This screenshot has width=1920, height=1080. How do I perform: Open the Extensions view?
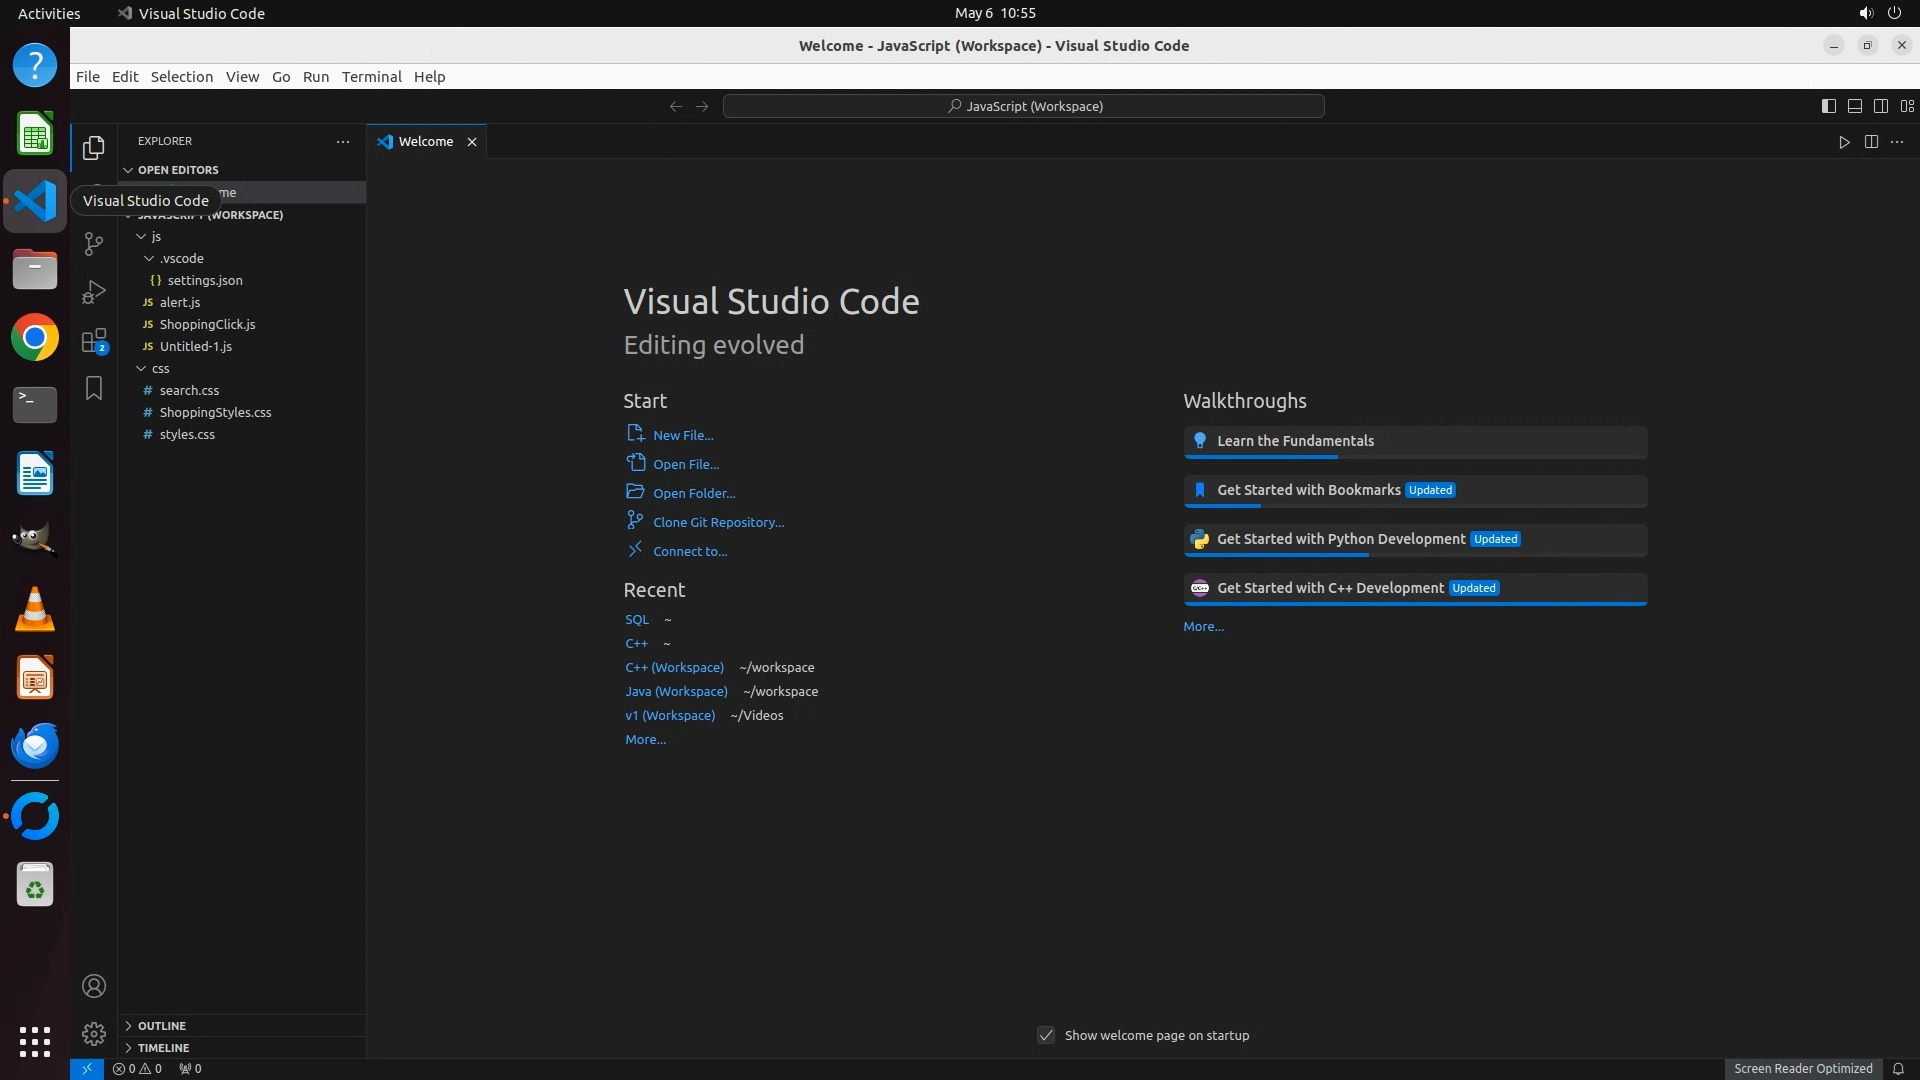point(93,341)
